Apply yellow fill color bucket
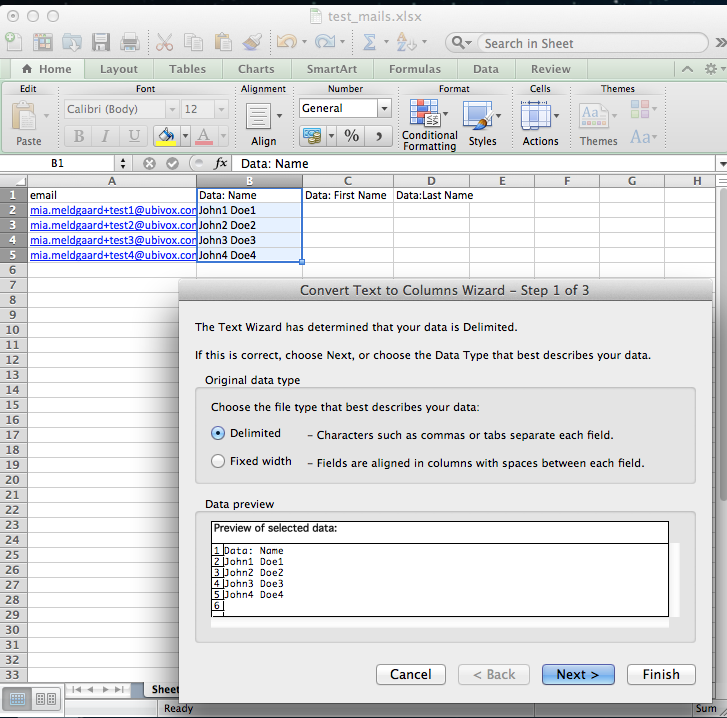This screenshot has width=727, height=718. tap(166, 136)
